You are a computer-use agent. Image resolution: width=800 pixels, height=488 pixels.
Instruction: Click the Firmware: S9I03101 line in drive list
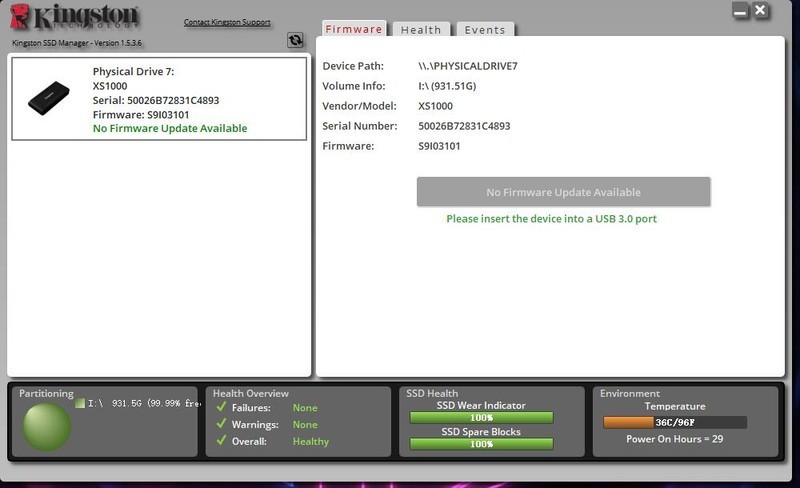(x=141, y=114)
